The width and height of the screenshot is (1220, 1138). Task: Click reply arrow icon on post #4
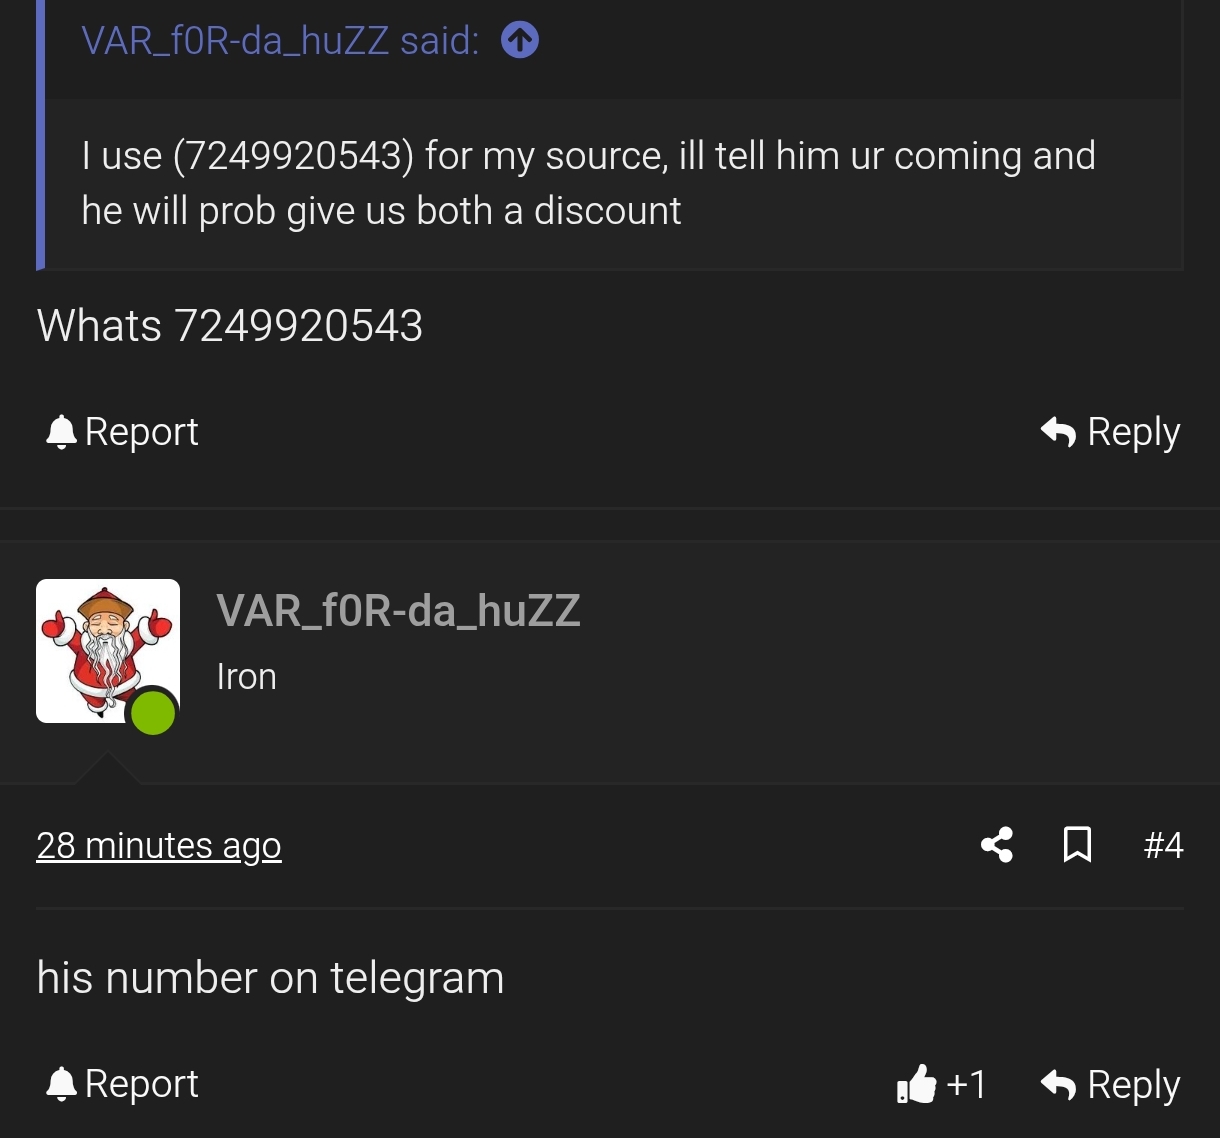[x=1058, y=1084]
